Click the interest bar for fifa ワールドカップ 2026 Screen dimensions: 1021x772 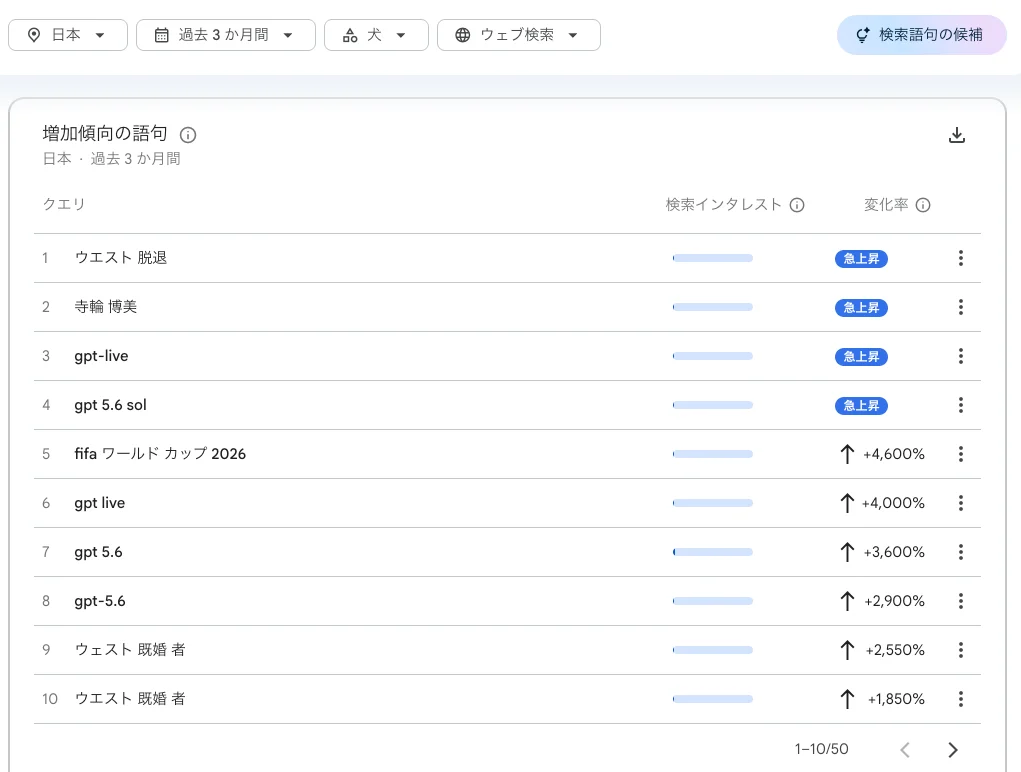(x=712, y=454)
